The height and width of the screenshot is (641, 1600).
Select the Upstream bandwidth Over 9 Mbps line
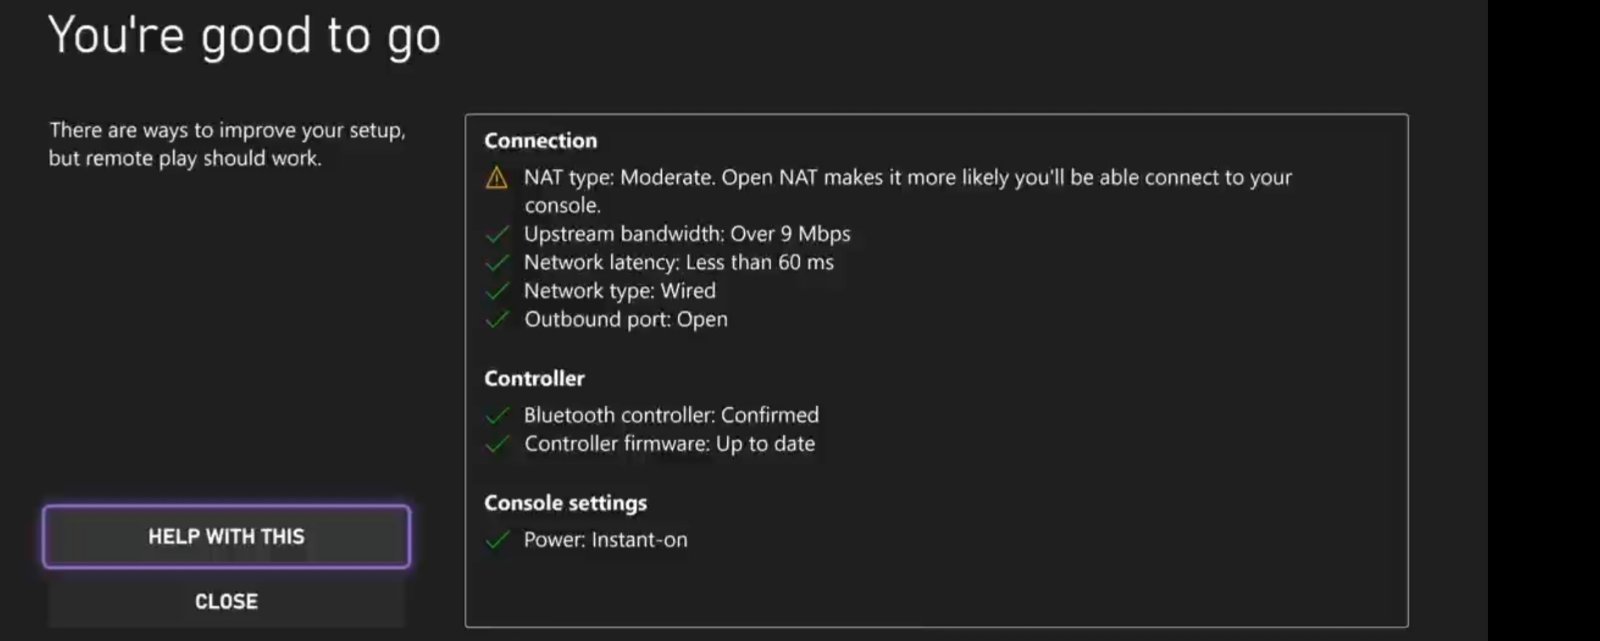687,234
